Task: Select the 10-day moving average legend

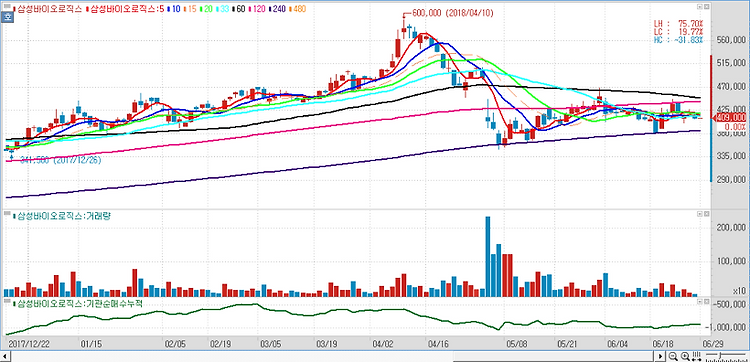Action: [x=175, y=9]
